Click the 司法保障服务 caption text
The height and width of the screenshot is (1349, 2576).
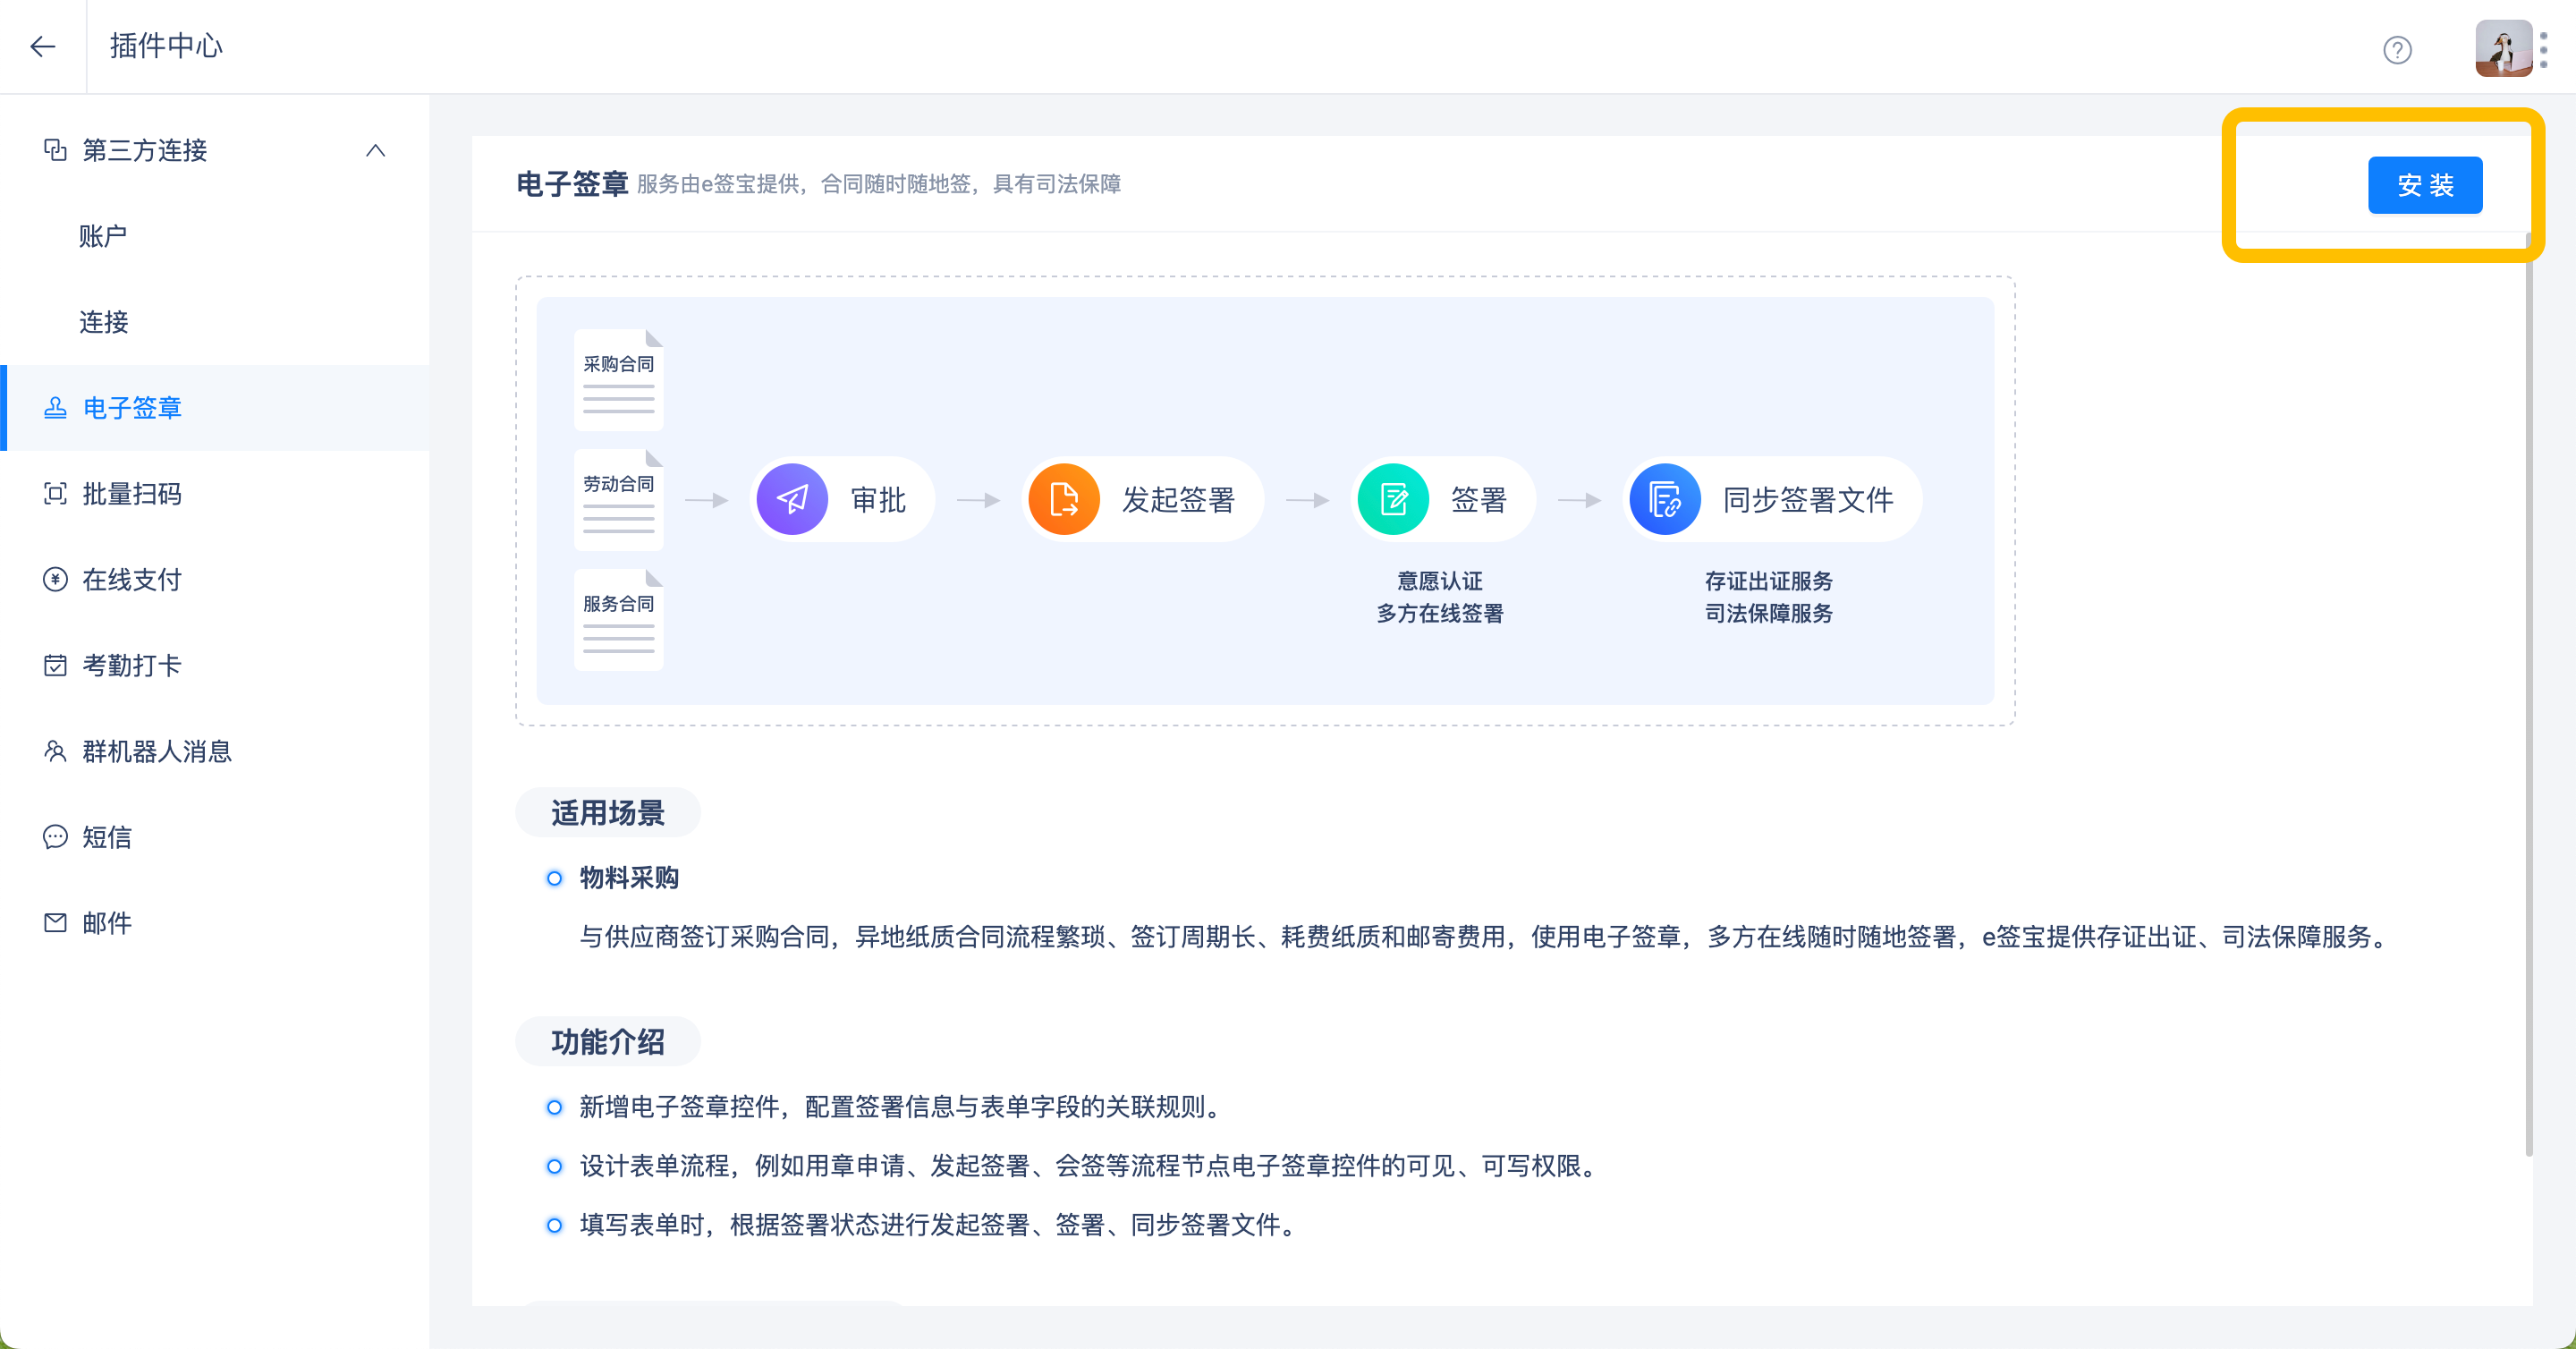coord(1769,613)
